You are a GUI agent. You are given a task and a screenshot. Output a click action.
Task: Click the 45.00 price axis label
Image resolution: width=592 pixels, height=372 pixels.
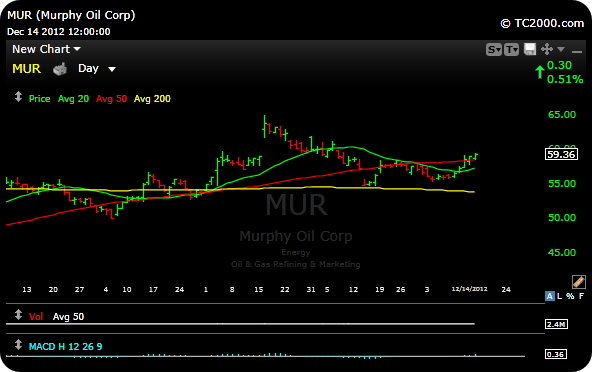point(562,252)
